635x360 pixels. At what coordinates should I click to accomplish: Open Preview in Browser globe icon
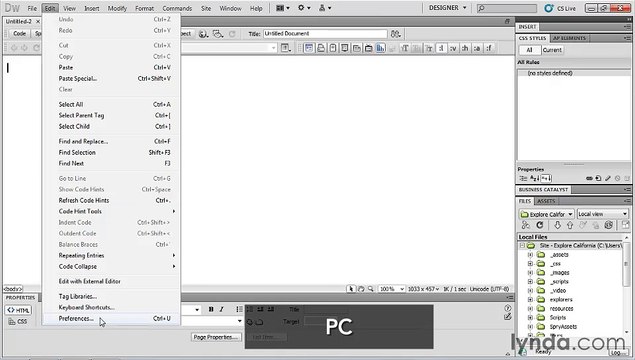(203, 34)
